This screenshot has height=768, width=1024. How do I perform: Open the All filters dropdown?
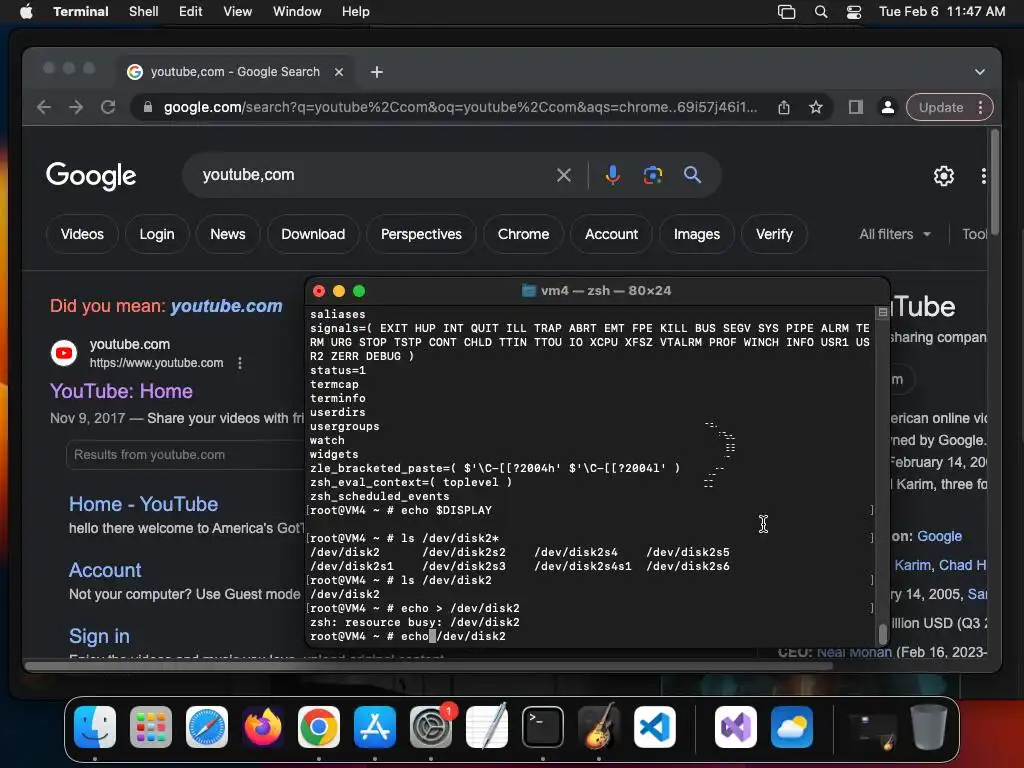[895, 234]
